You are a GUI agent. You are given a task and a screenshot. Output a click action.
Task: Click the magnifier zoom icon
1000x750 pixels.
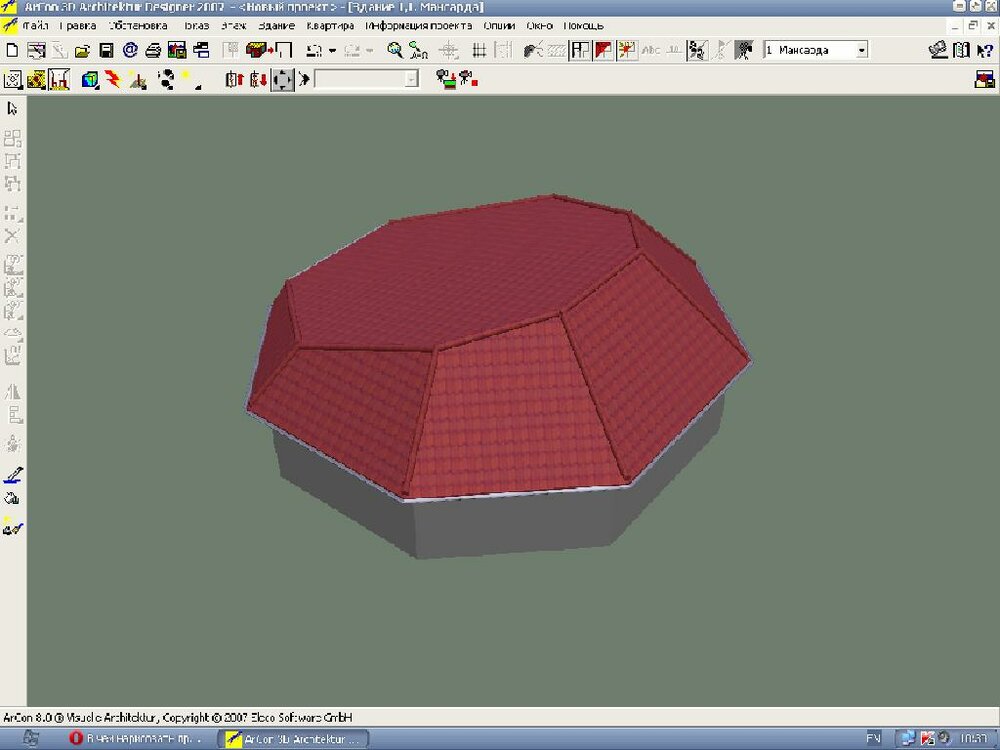point(395,49)
